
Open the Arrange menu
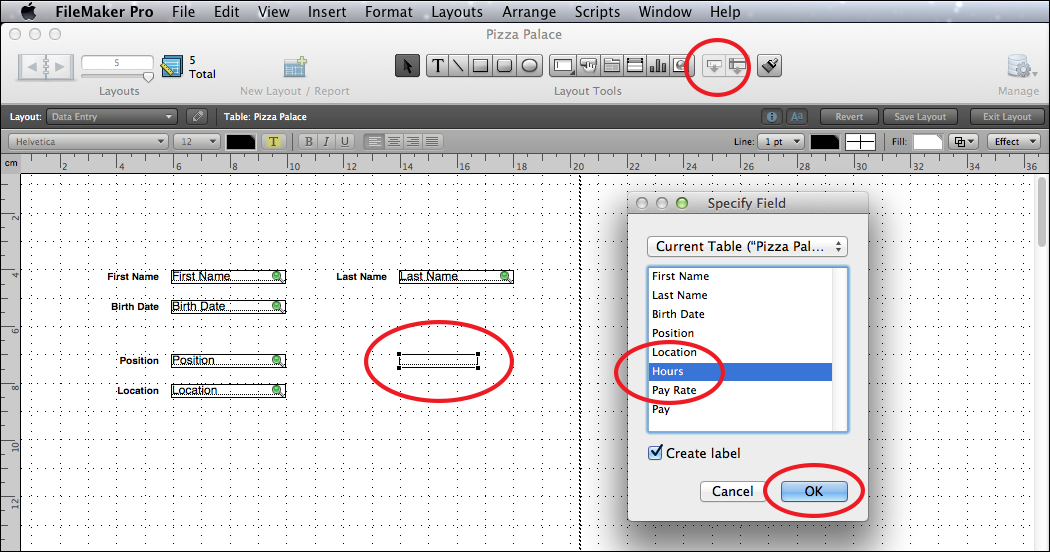click(528, 11)
